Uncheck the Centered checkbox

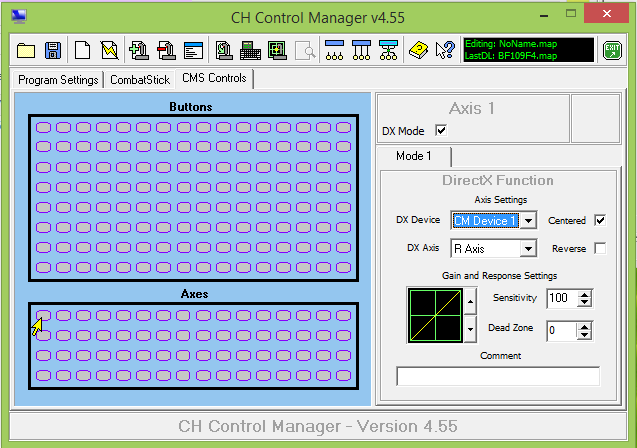(x=600, y=220)
